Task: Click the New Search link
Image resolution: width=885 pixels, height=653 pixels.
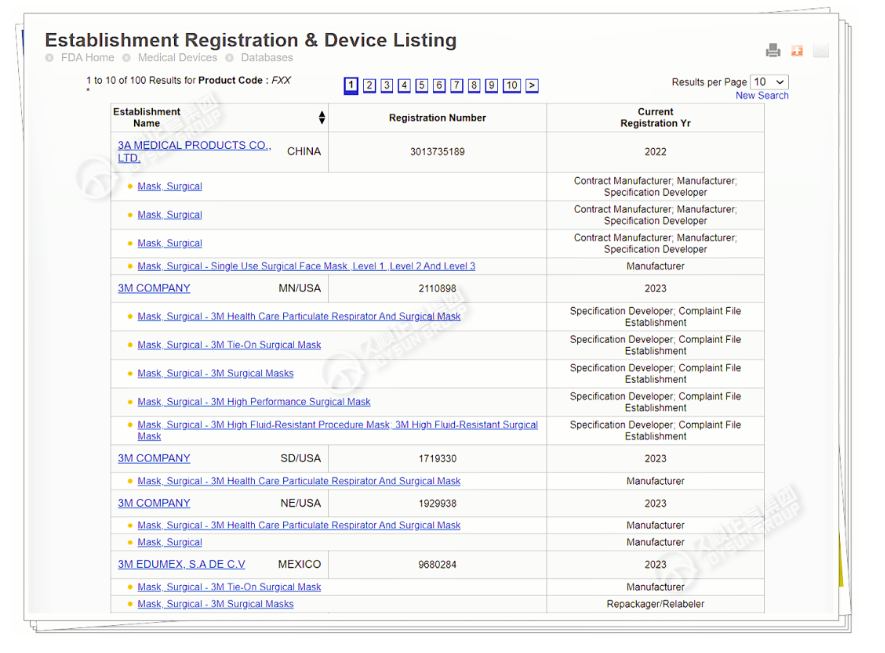Action: pos(762,95)
